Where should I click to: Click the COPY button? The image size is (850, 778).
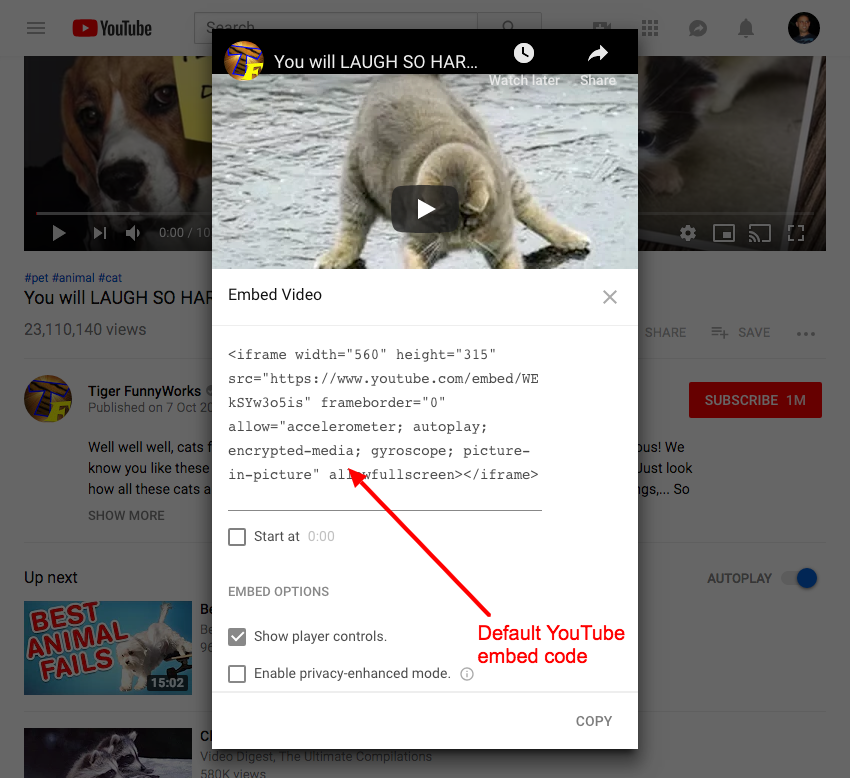pyautogui.click(x=594, y=721)
